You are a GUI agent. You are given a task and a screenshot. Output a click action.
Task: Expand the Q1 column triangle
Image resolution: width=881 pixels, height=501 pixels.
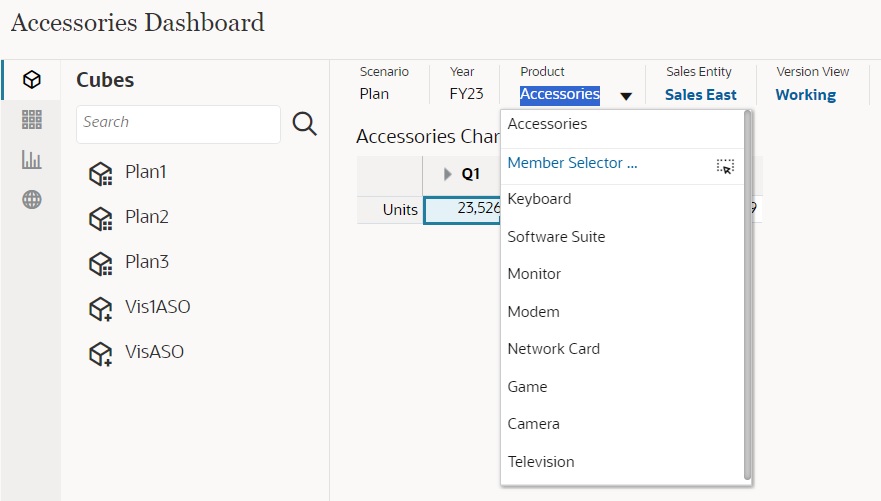(x=447, y=174)
